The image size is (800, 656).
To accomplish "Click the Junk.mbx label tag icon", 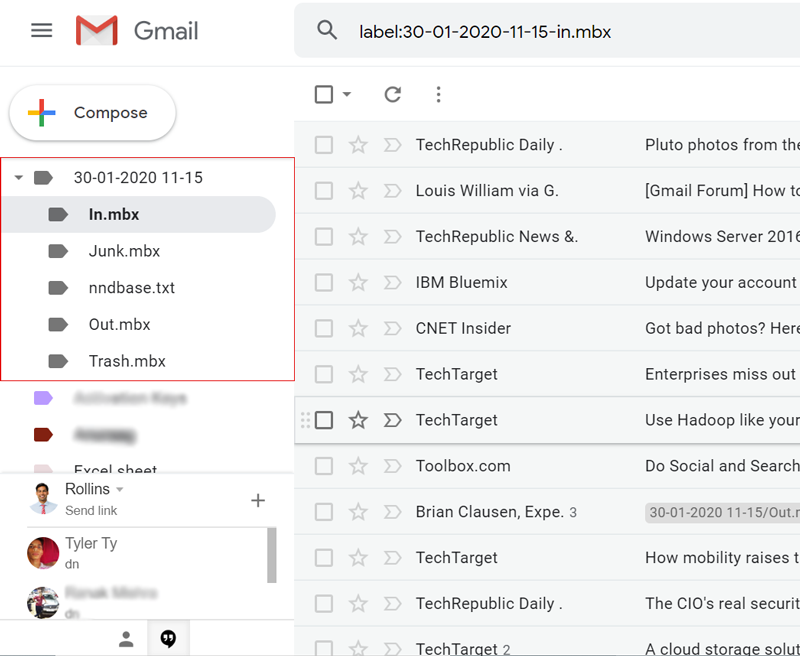I will pos(58,251).
